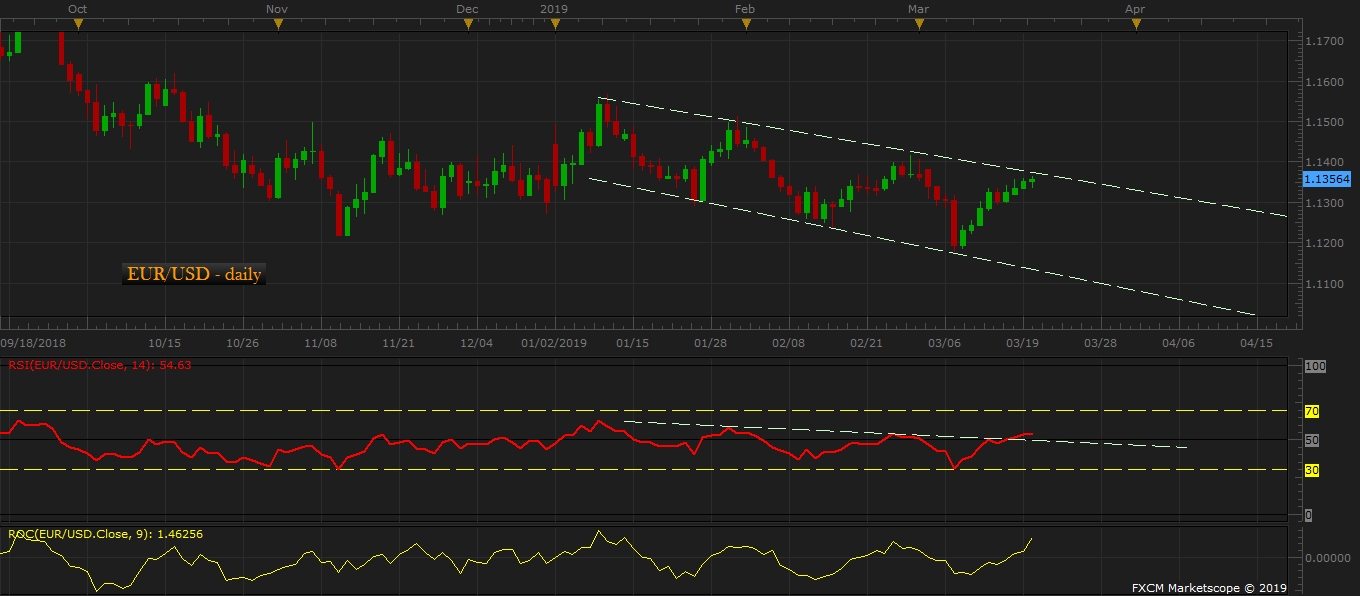Viewport: 1360px width, 596px height.
Task: Click the Dec month marker triangle
Action: (468, 25)
